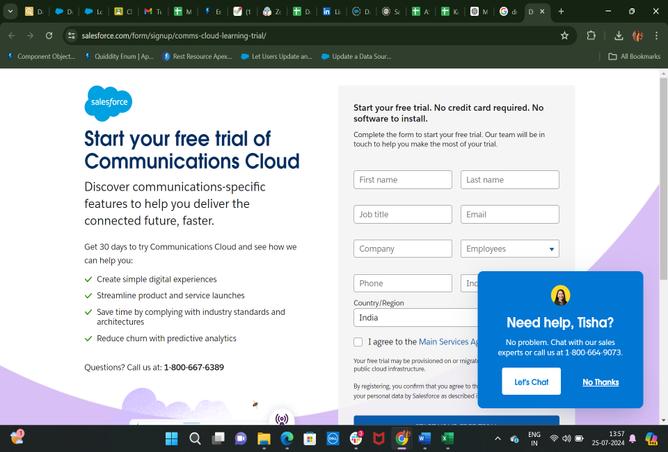Open Task View on the taskbar

(218, 438)
